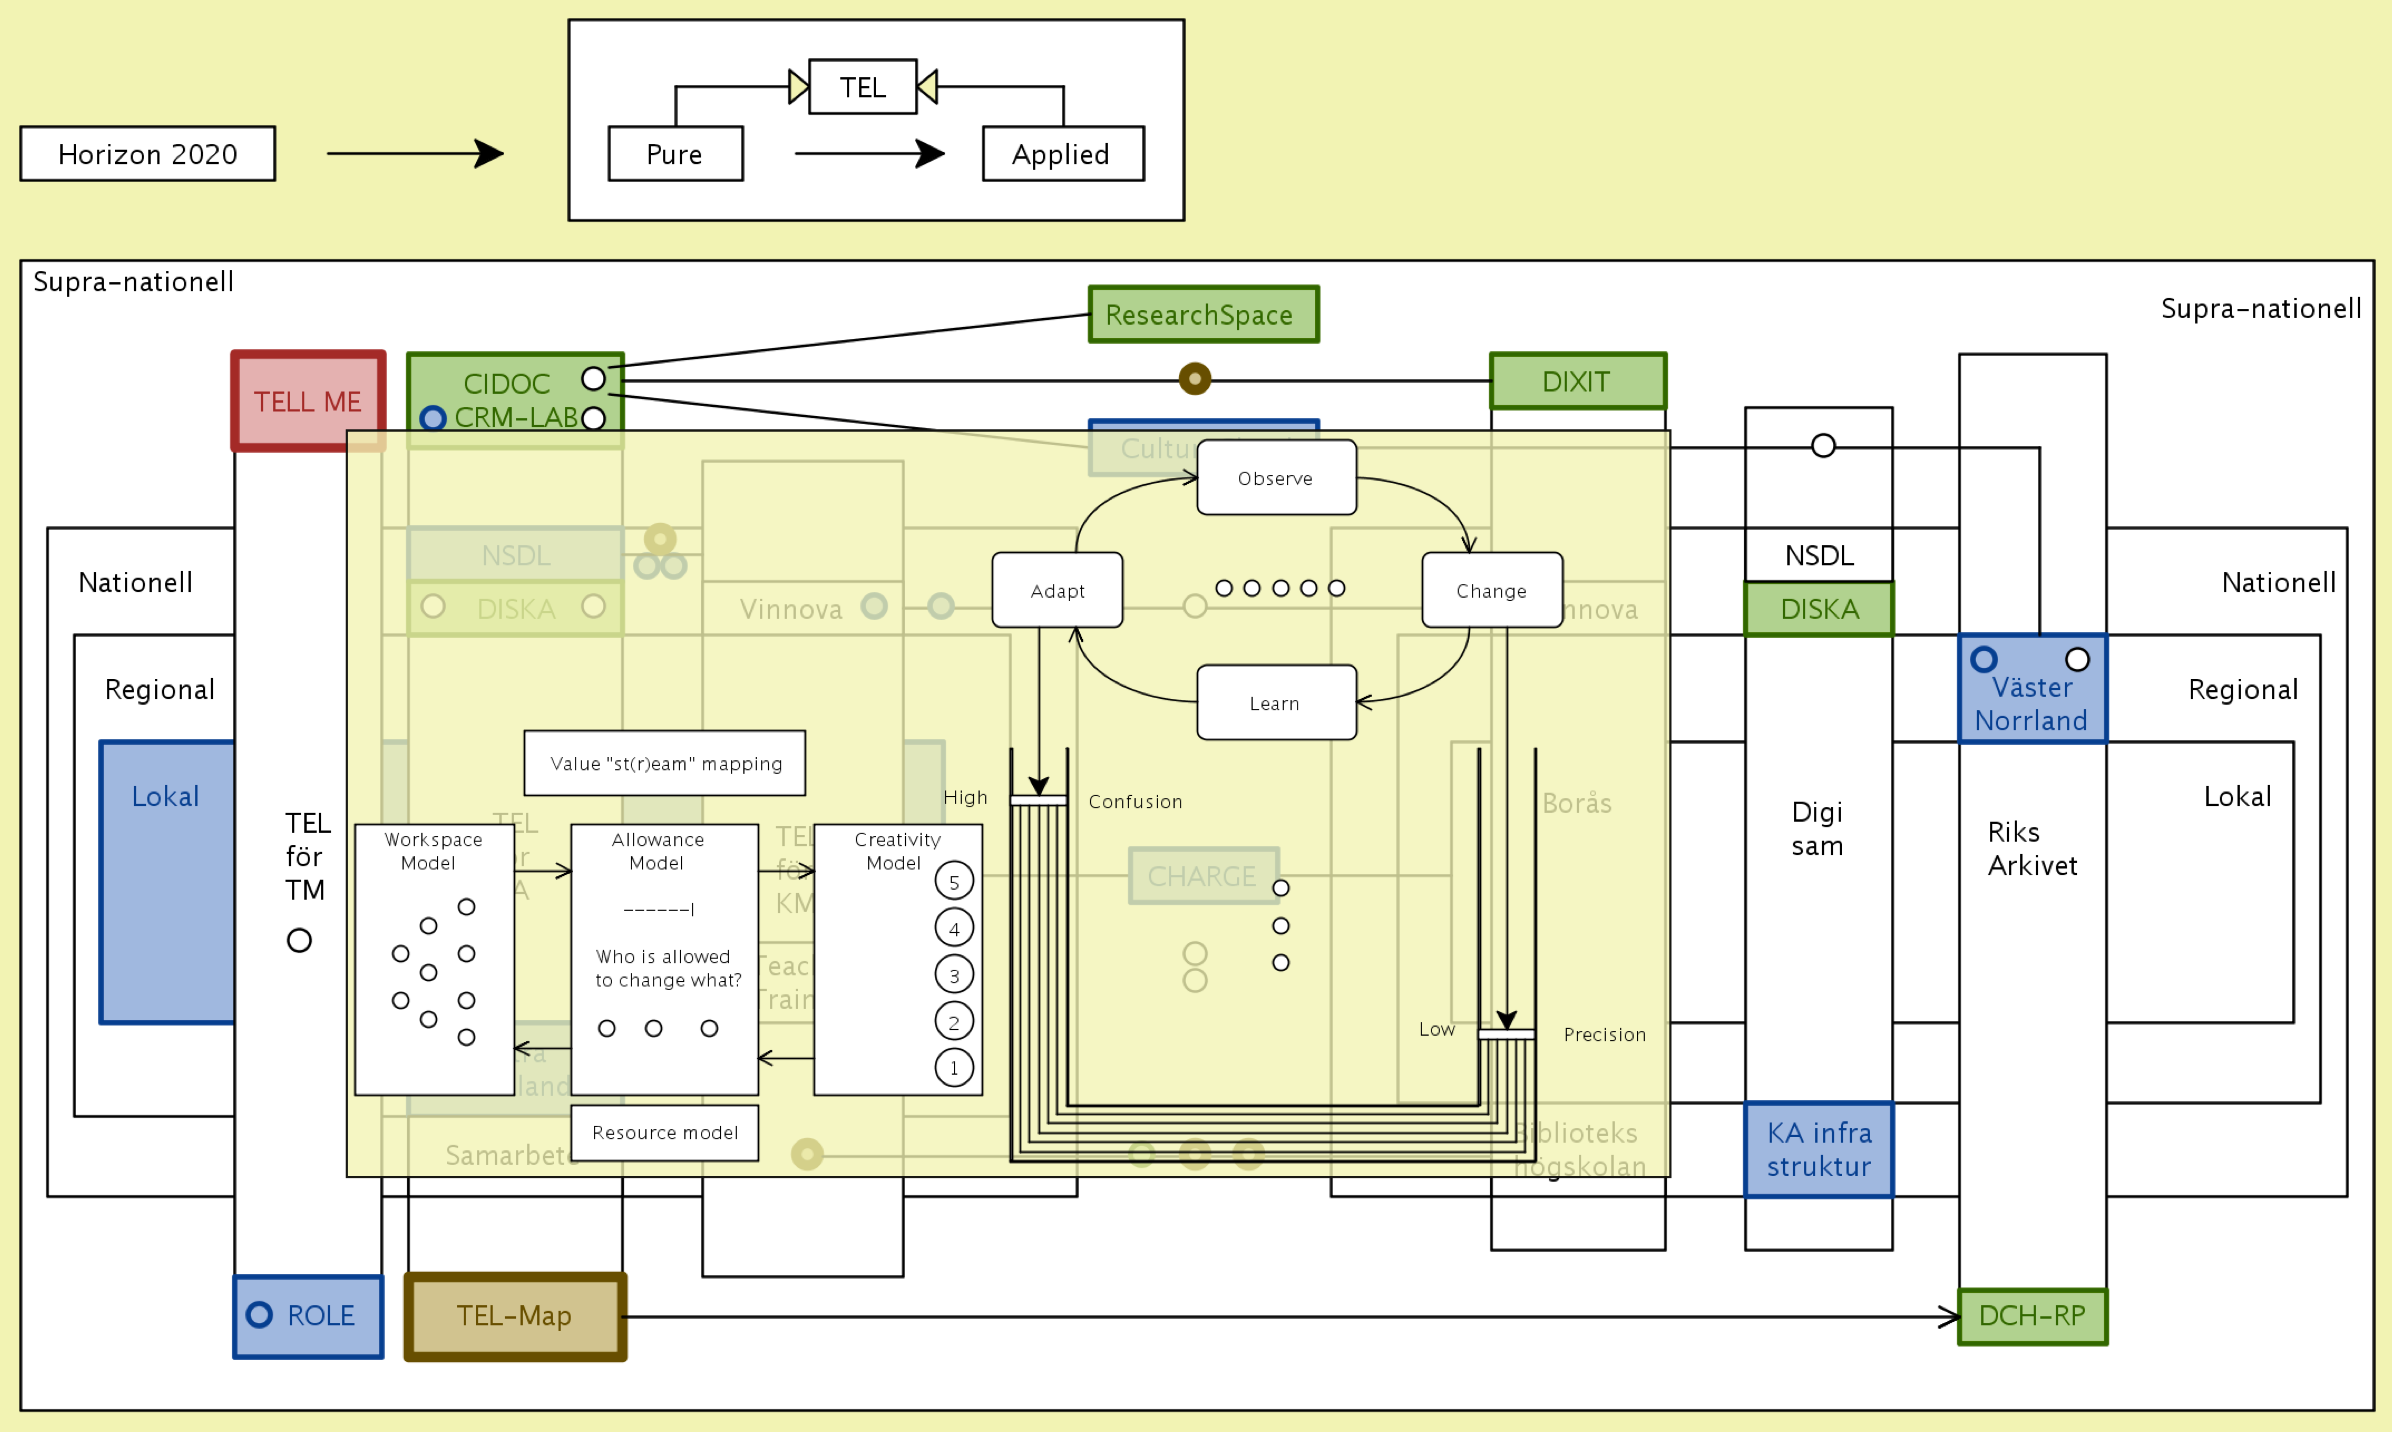The width and height of the screenshot is (2392, 1432).
Task: Open the ResearchSpace node
Action: pos(1203,315)
